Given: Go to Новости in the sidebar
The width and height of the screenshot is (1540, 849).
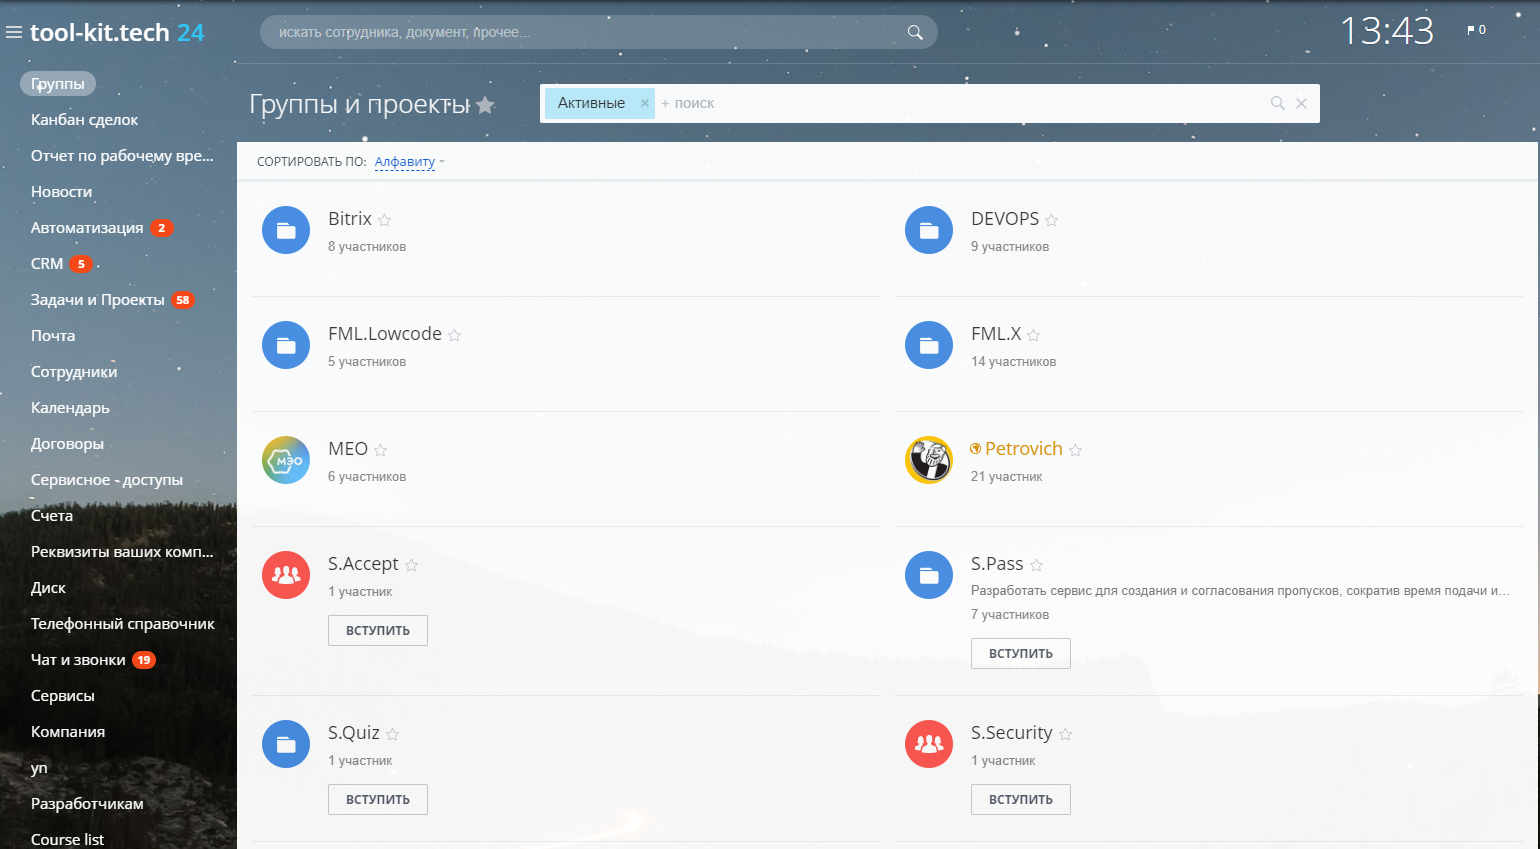Looking at the screenshot, I should [x=61, y=192].
